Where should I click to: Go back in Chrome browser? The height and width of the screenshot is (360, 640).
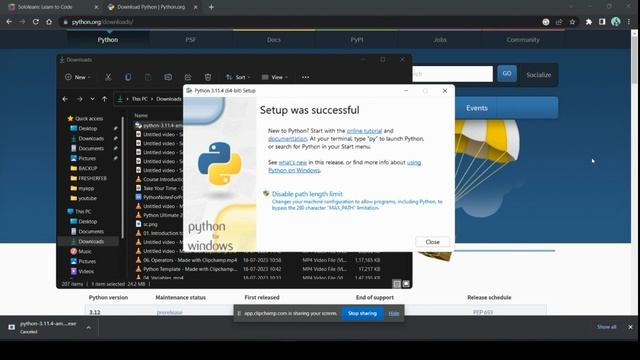coord(9,22)
